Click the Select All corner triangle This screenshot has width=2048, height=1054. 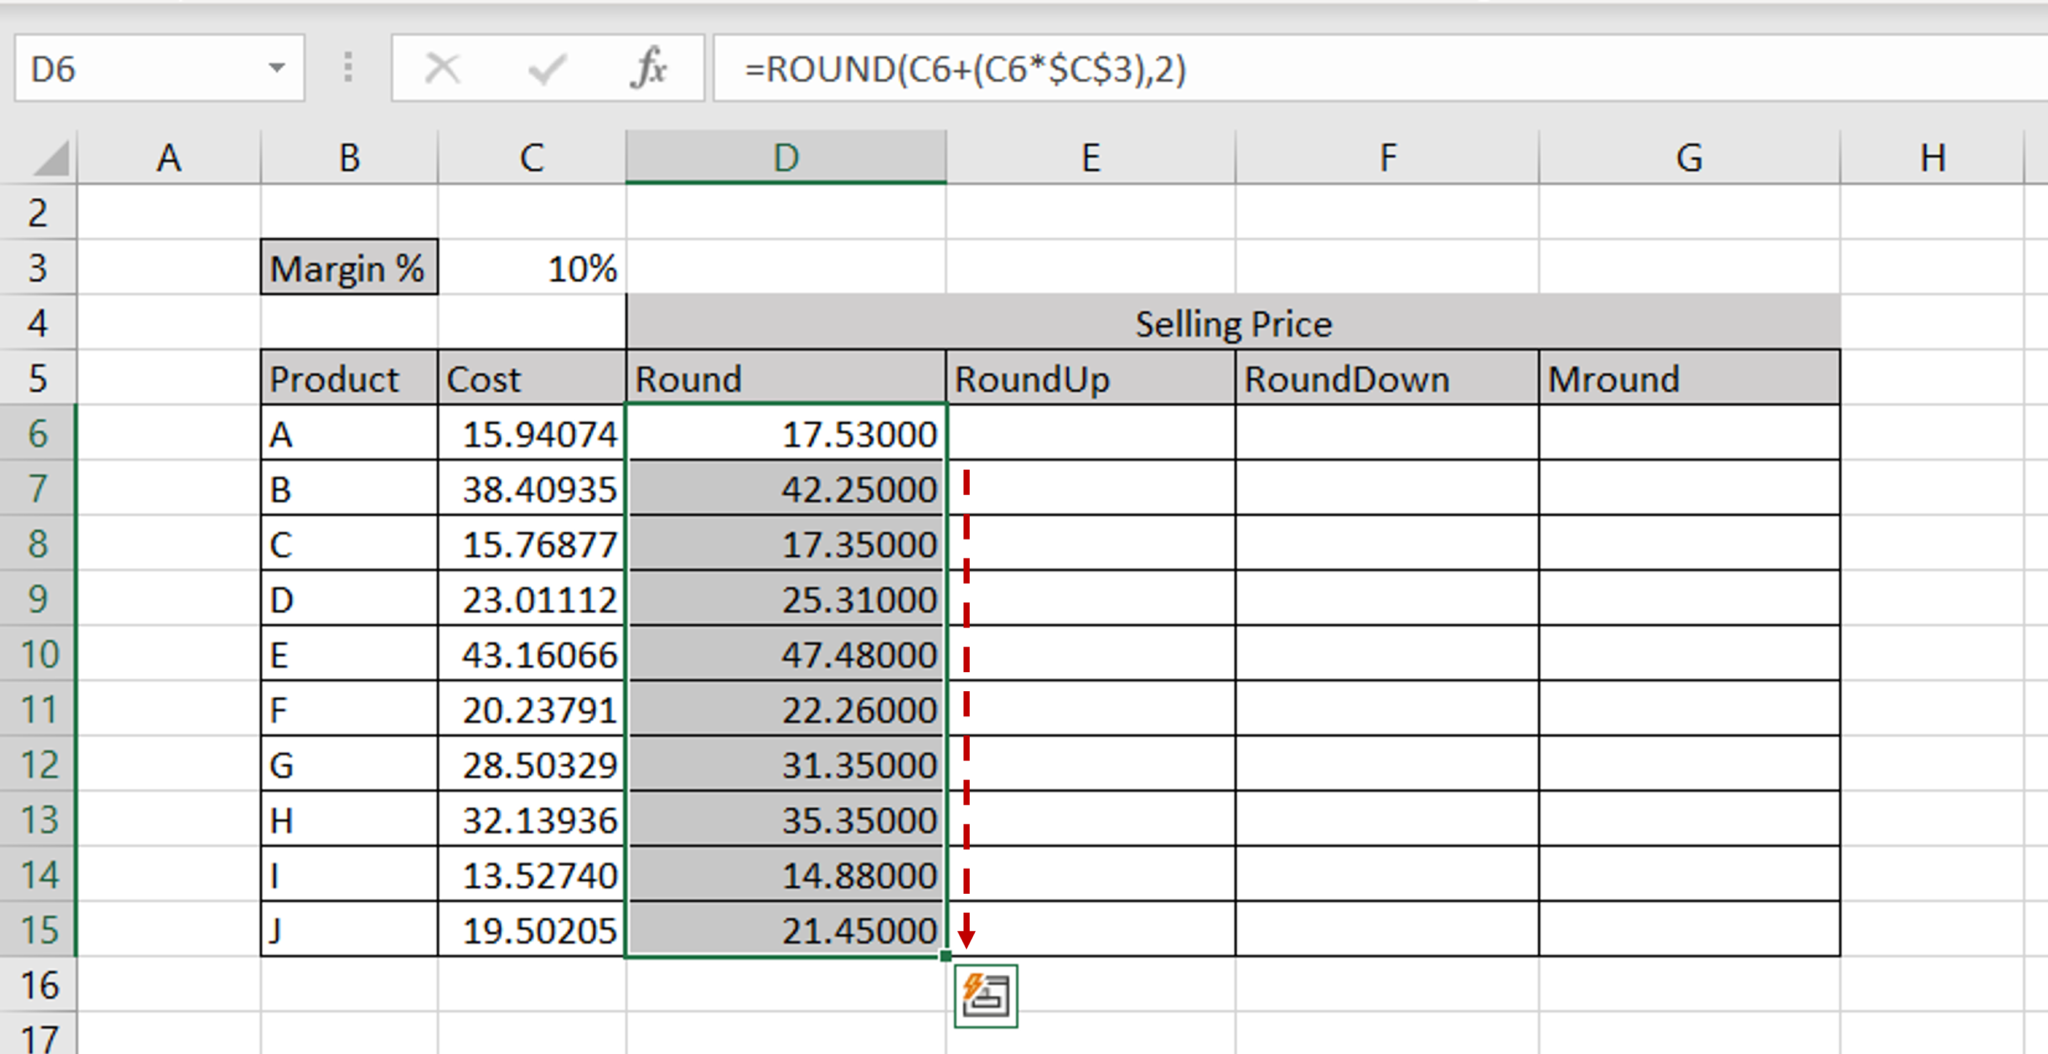click(x=50, y=158)
